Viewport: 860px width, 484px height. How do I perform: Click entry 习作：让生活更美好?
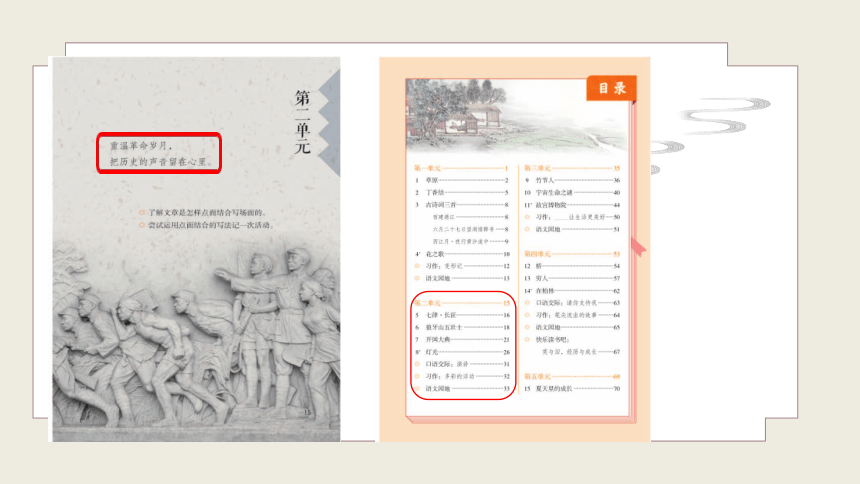point(572,217)
